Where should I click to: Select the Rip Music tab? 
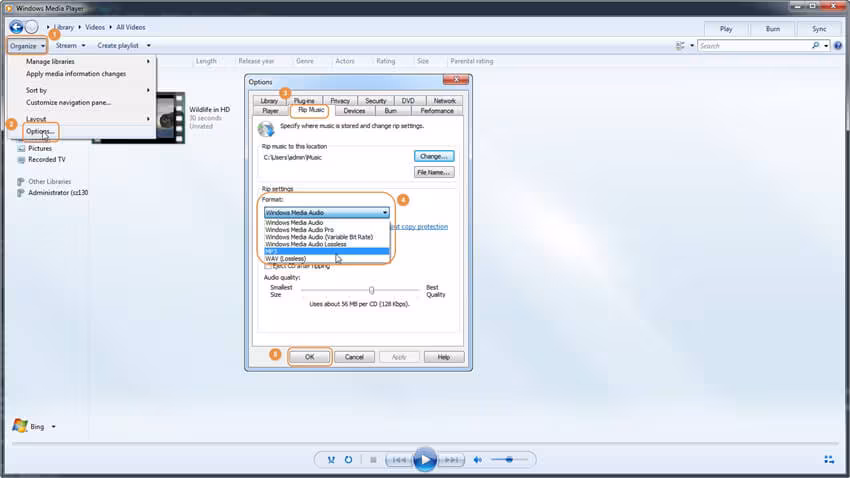click(x=311, y=110)
